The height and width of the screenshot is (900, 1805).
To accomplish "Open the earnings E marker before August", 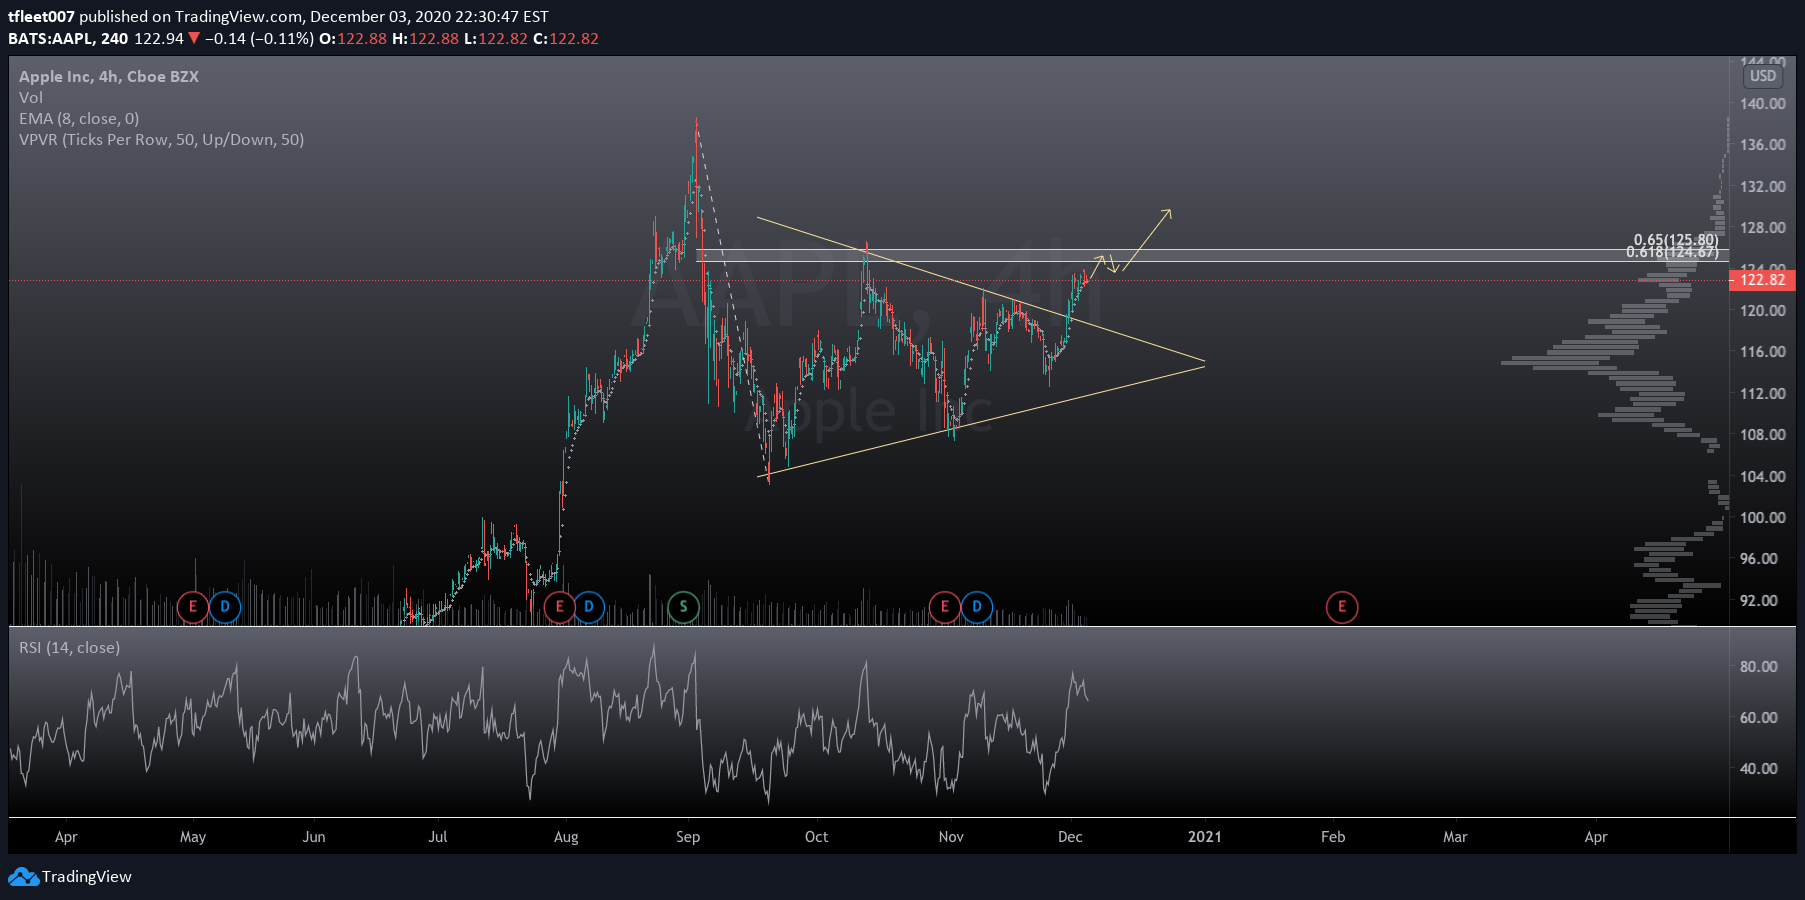I will click(559, 607).
